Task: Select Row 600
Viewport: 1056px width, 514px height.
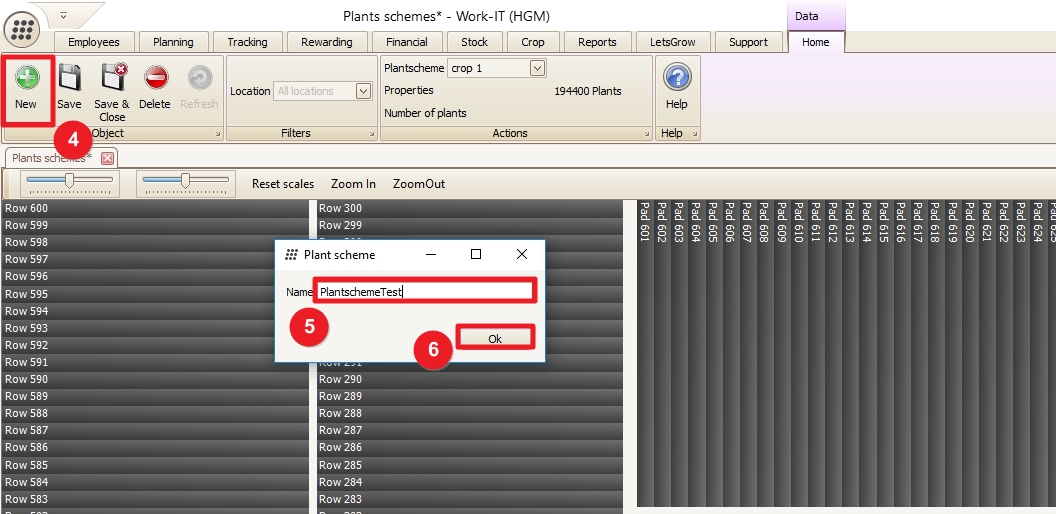Action: point(155,208)
